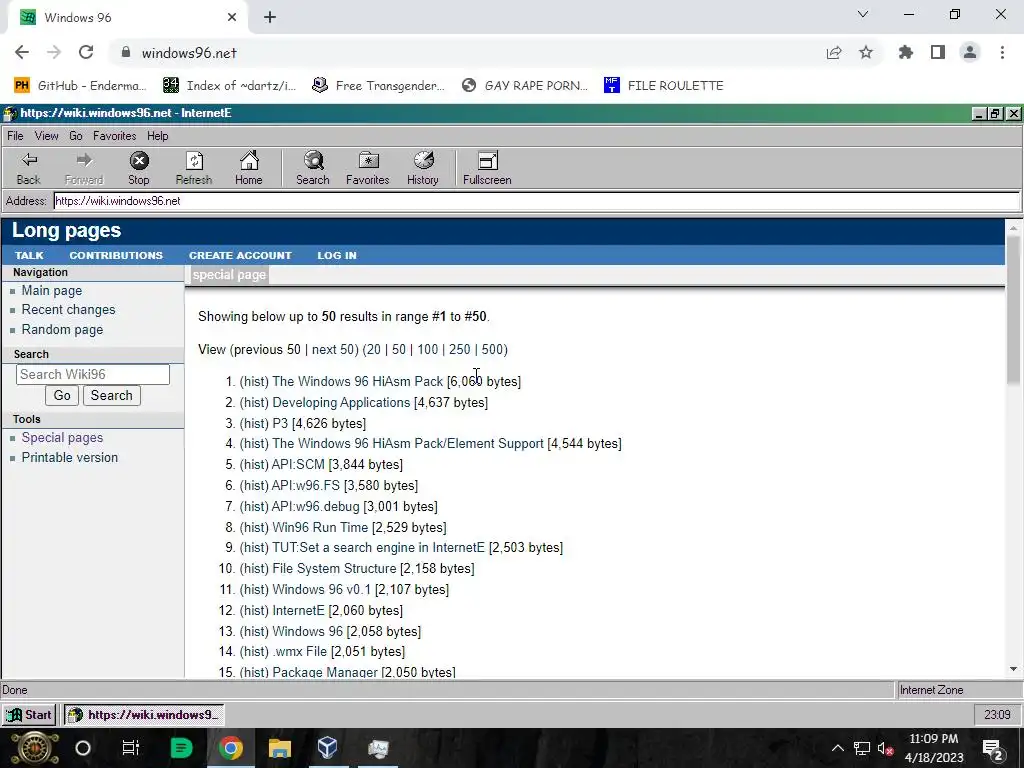Close the Windows 96 tab
This screenshot has height=768, width=1024.
232,18
